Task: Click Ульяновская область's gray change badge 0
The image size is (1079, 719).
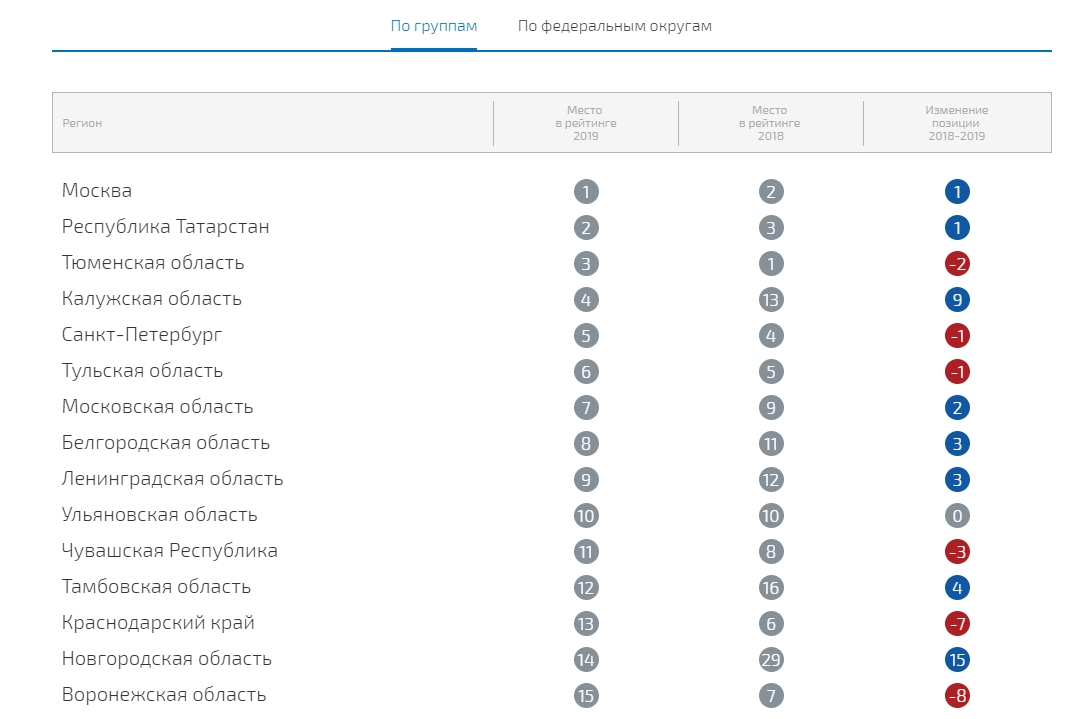Action: coord(957,515)
